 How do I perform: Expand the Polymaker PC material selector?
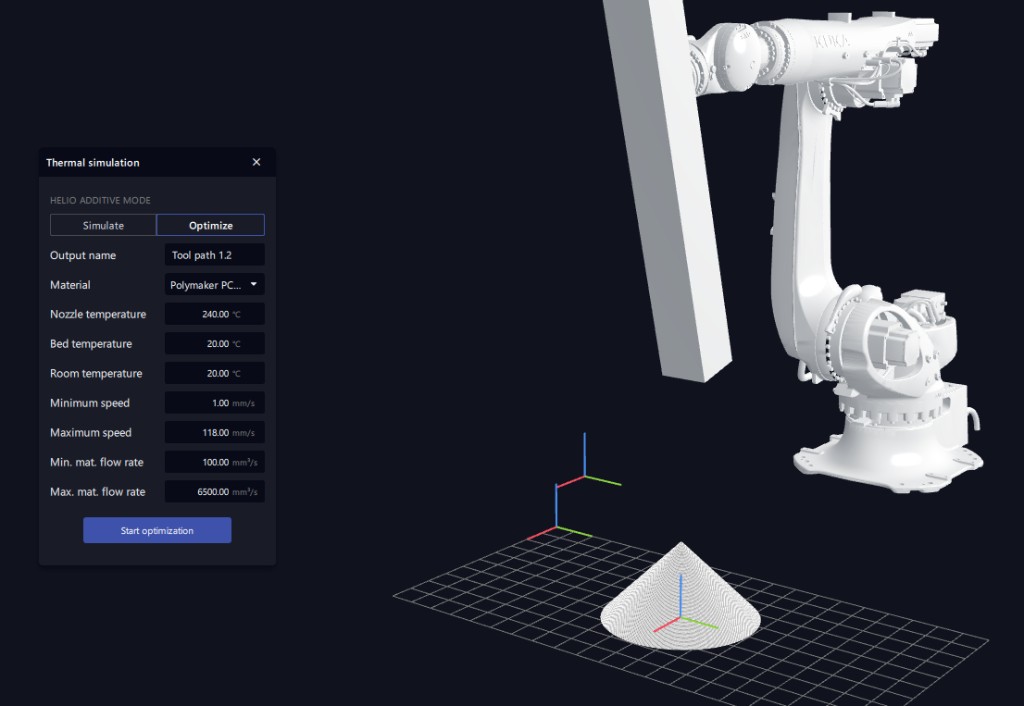213,284
